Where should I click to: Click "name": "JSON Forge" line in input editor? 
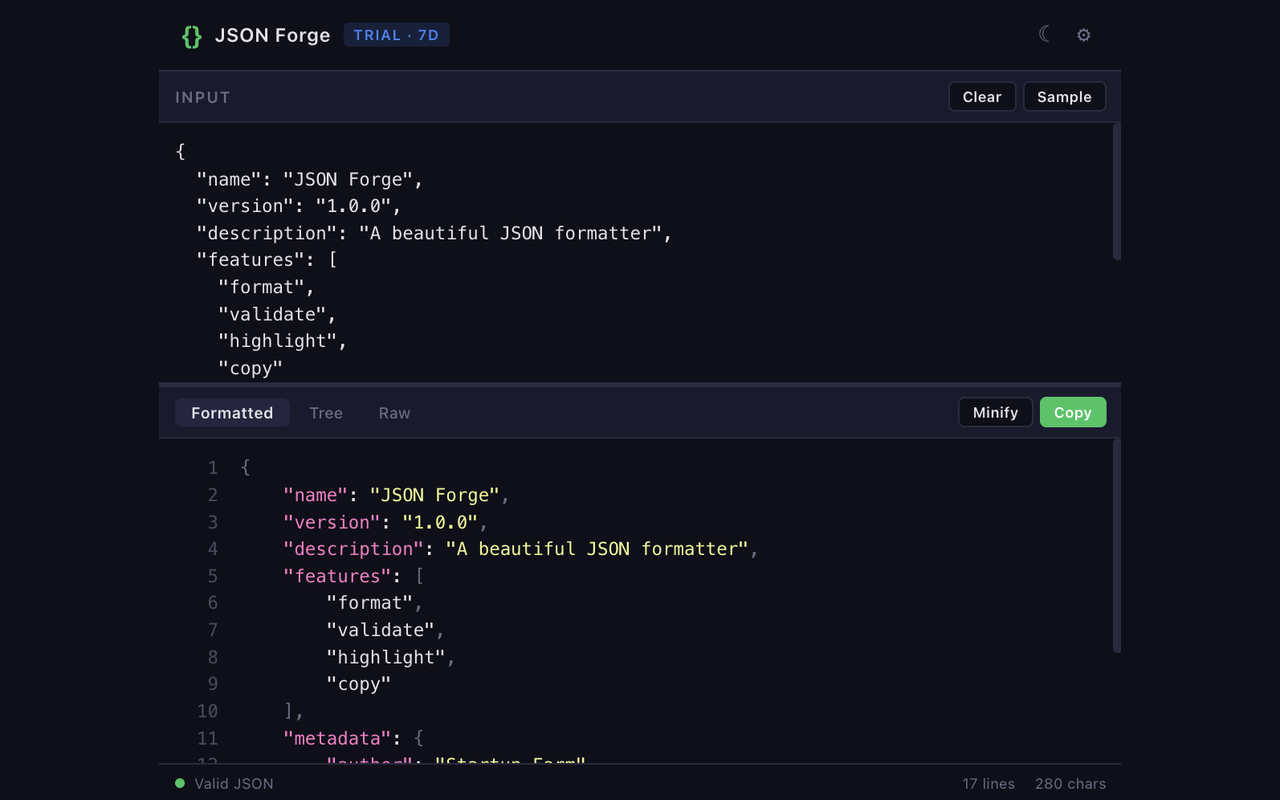(310, 179)
